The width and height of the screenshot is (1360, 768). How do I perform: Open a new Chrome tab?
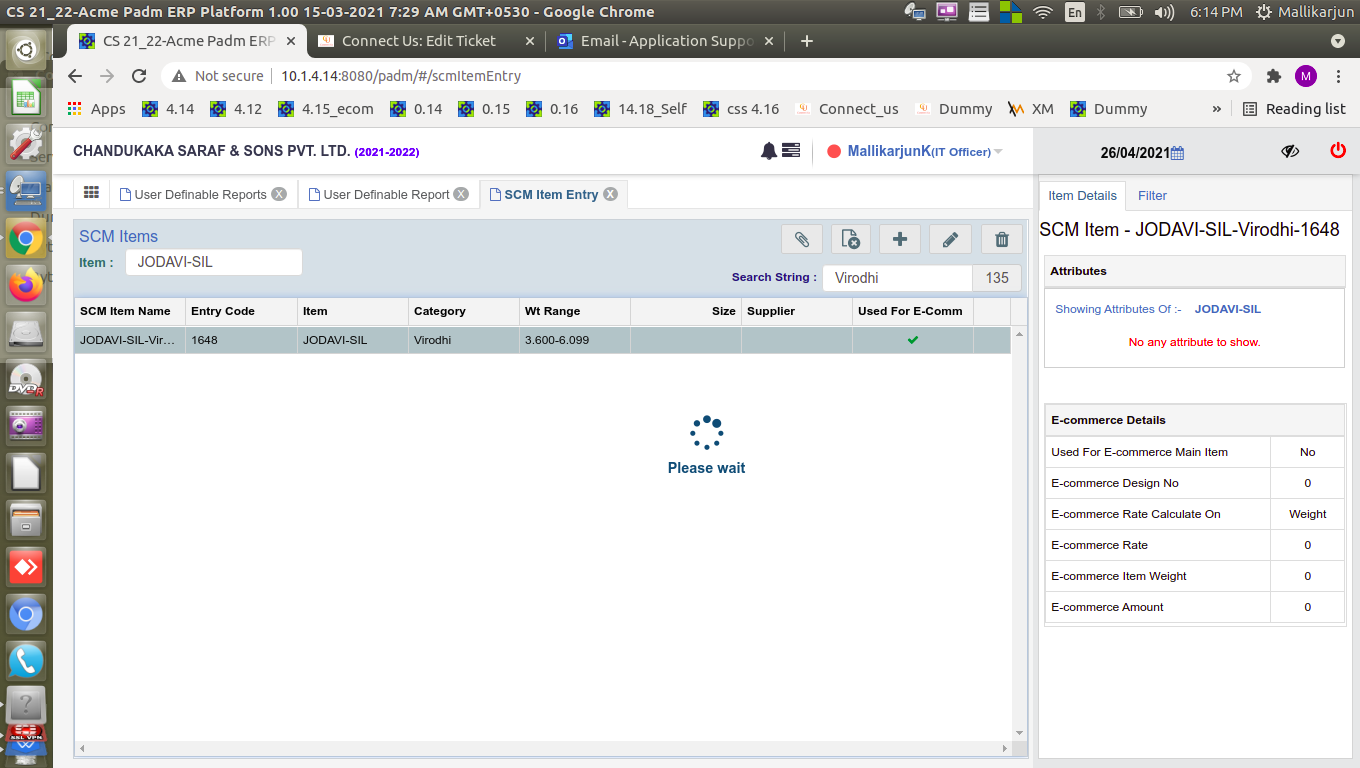[807, 41]
